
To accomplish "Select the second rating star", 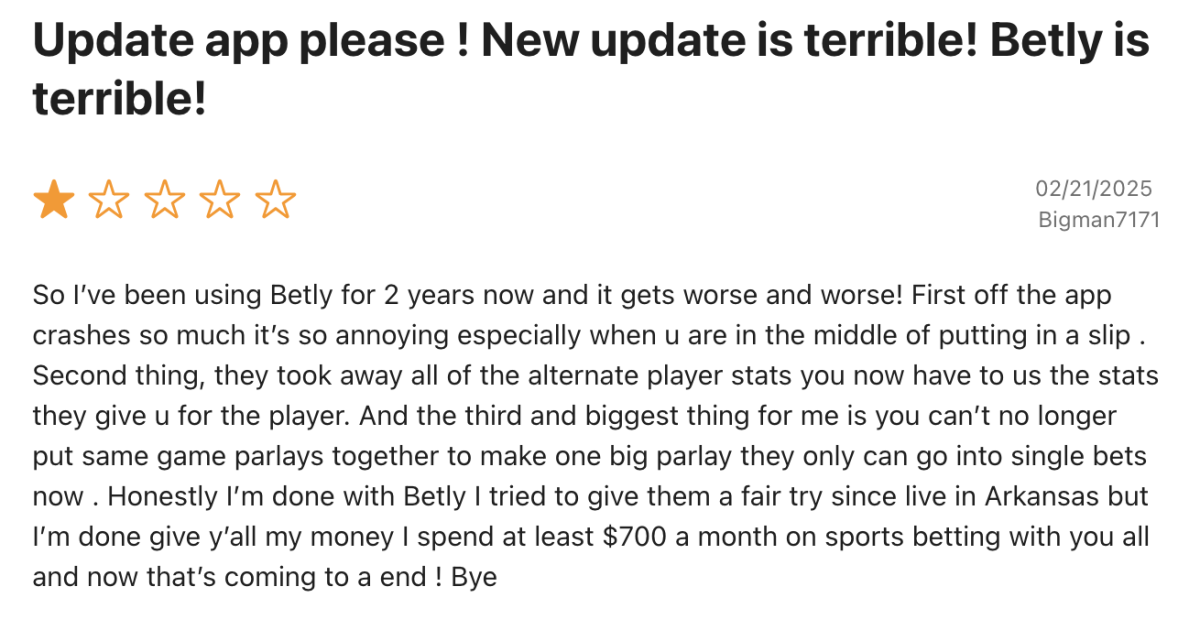I will pyautogui.click(x=109, y=201).
